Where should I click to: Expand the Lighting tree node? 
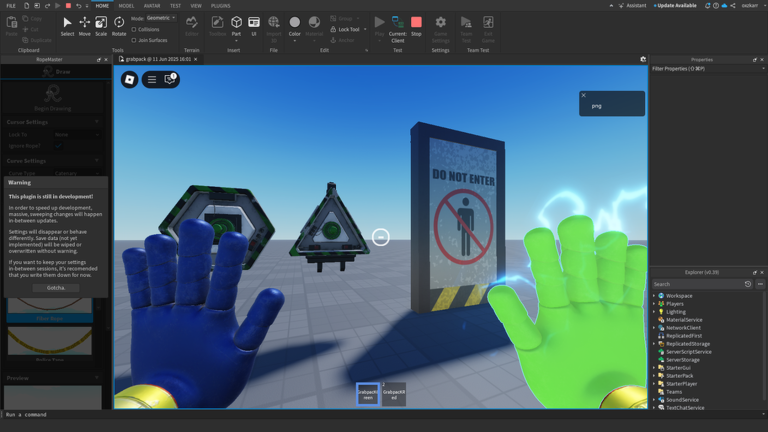pyautogui.click(x=654, y=312)
